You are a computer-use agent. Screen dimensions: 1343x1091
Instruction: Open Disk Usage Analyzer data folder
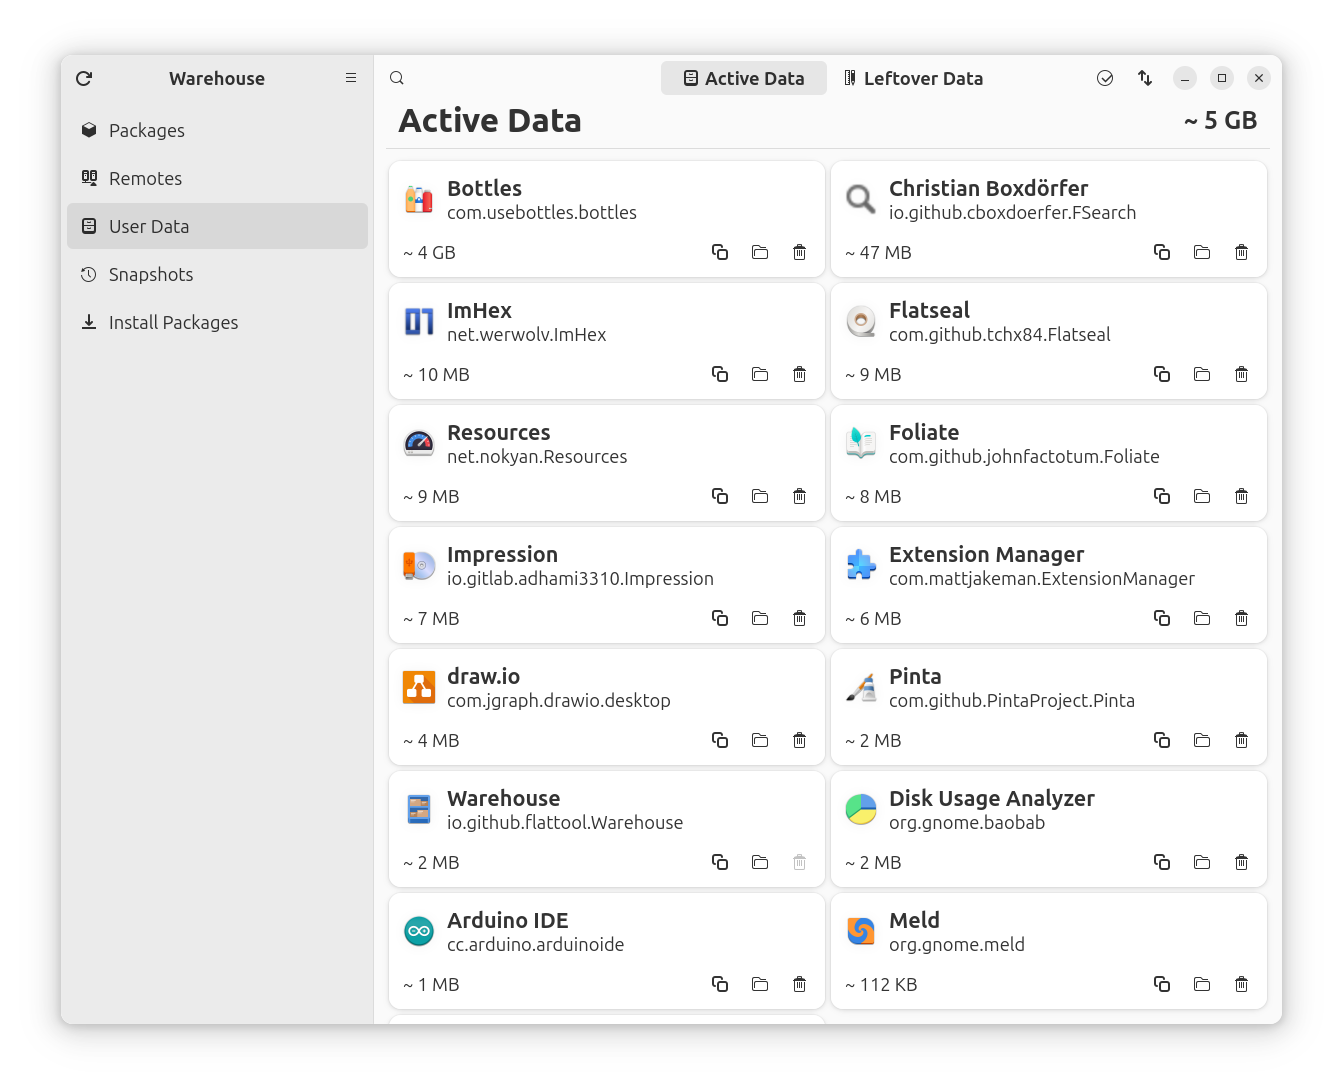(x=1202, y=862)
